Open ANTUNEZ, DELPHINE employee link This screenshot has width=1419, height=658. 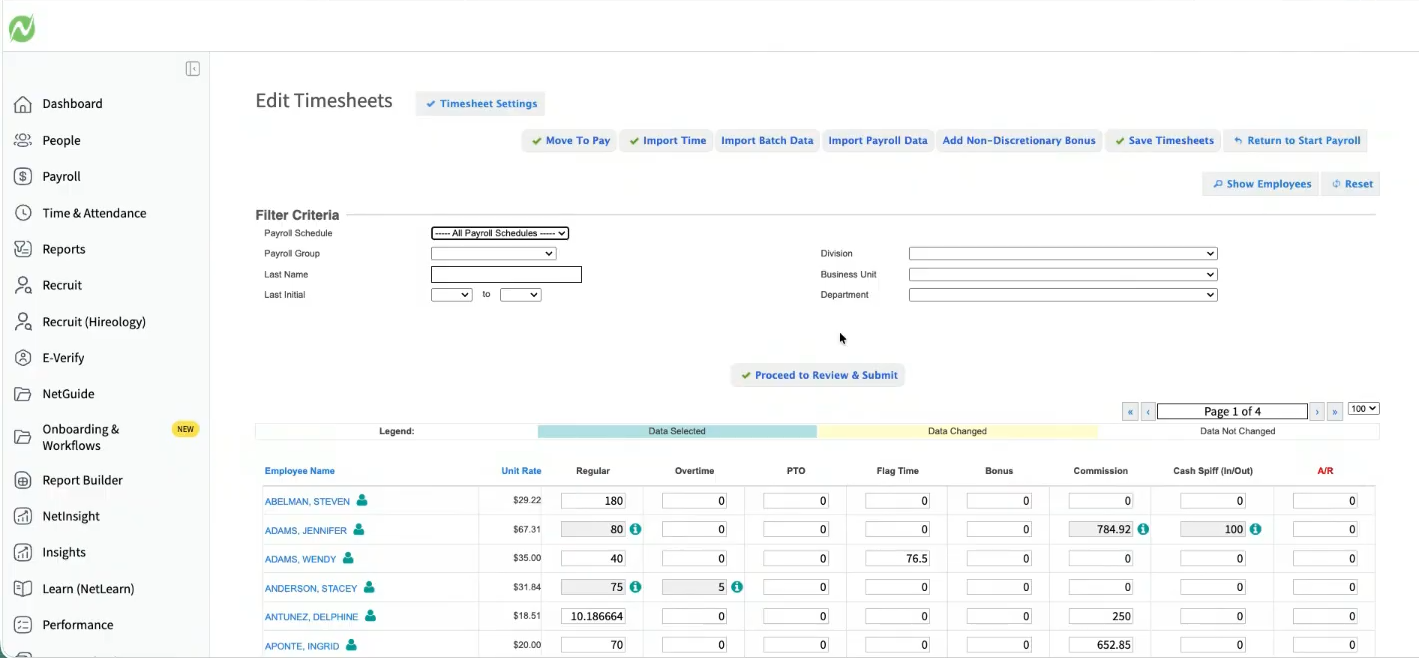(x=311, y=618)
